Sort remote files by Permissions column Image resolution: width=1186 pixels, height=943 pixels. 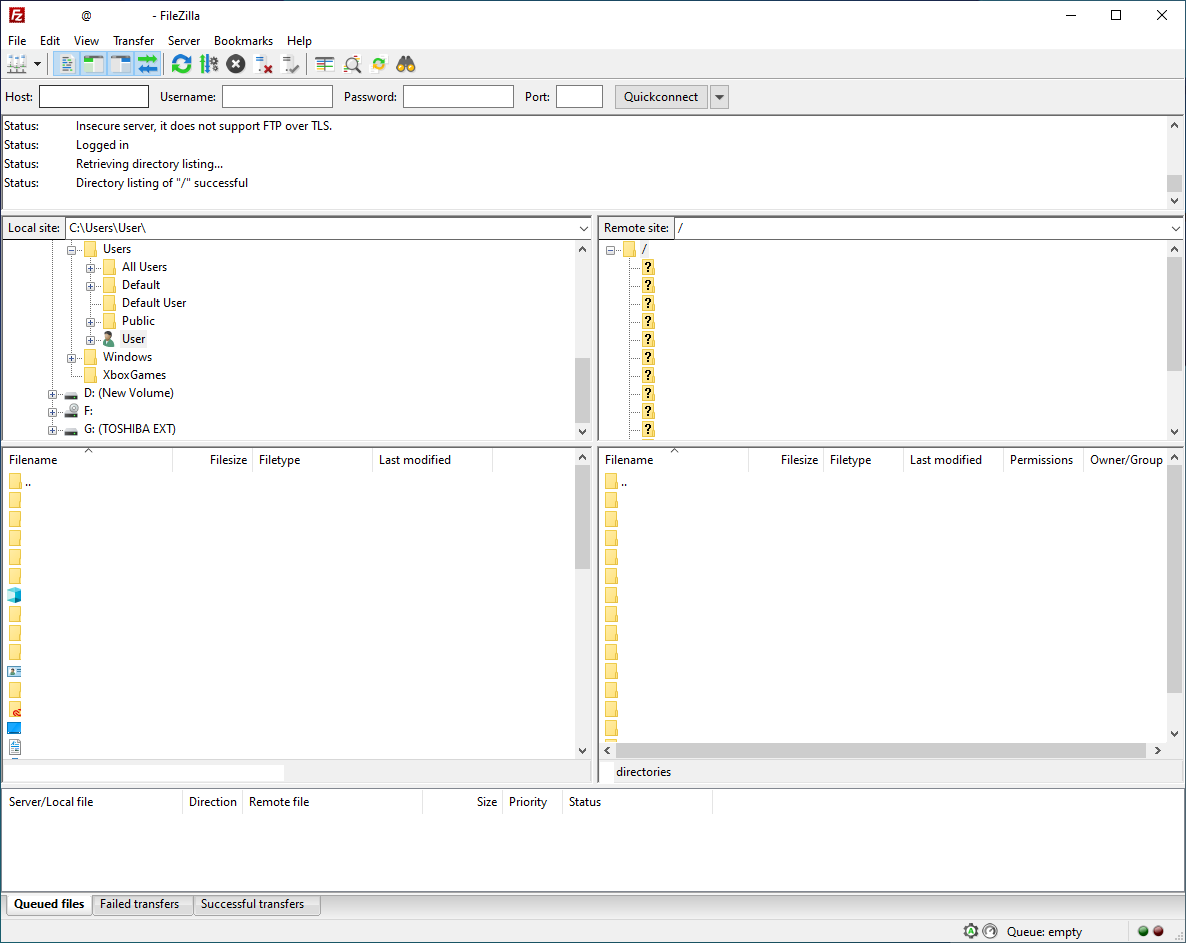coord(1041,460)
